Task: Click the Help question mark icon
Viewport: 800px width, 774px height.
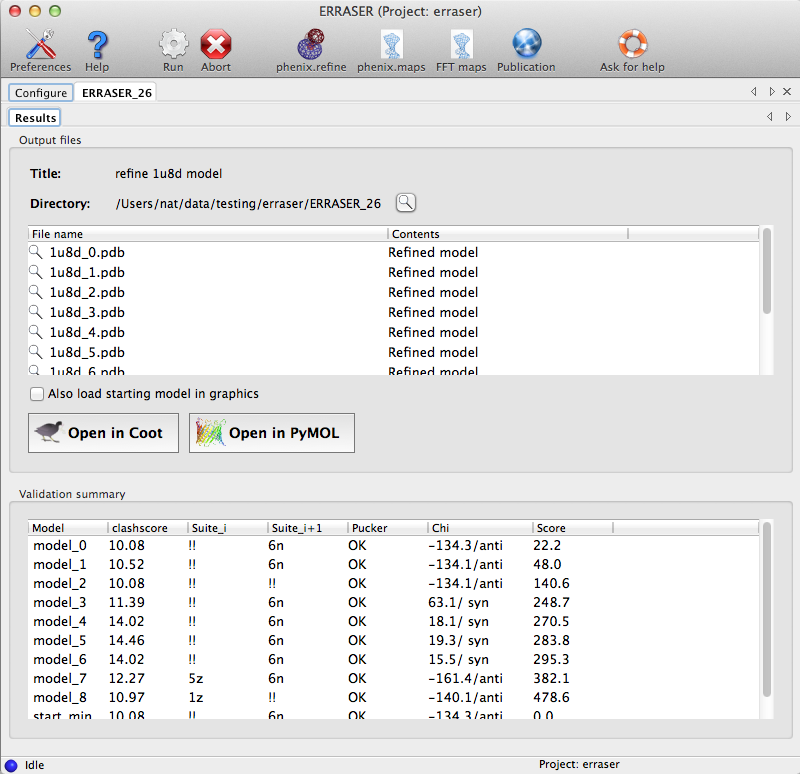Action: click(x=97, y=46)
